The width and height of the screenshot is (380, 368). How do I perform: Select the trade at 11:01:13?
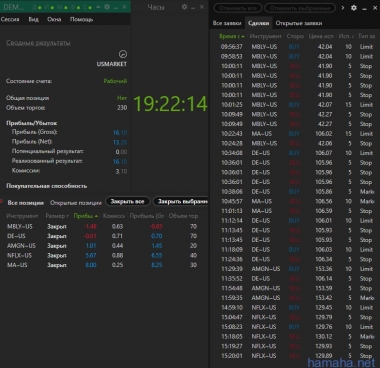click(x=295, y=211)
